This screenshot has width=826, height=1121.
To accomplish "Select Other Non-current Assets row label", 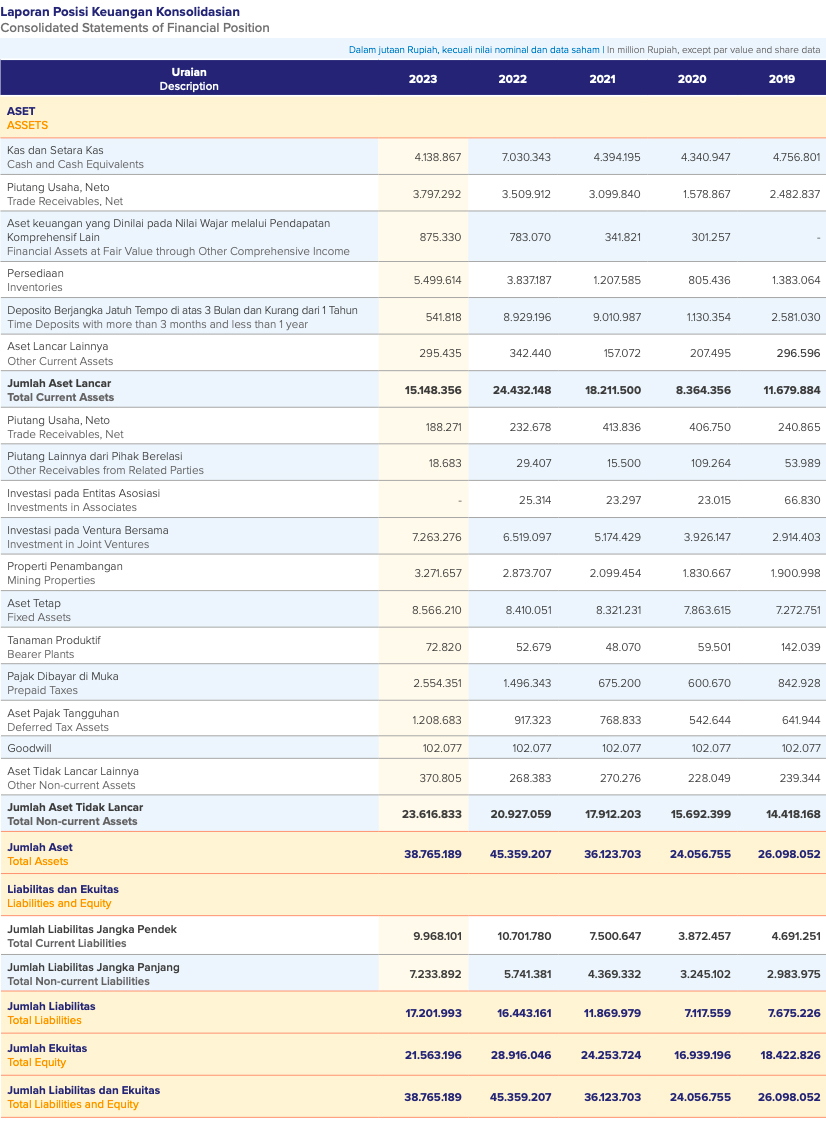I will pos(73,778).
